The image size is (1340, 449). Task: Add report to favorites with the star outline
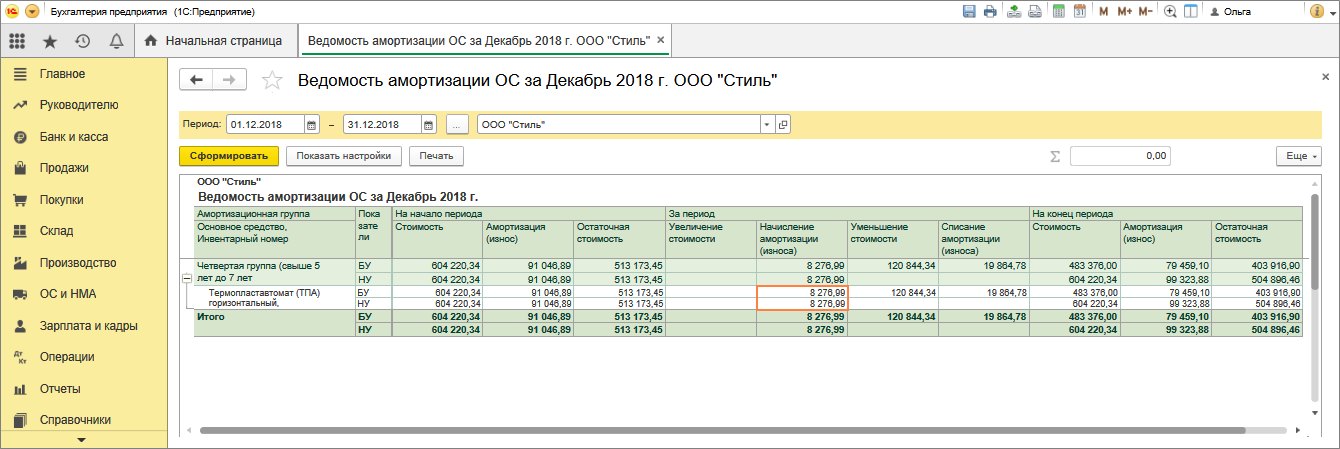point(272,81)
